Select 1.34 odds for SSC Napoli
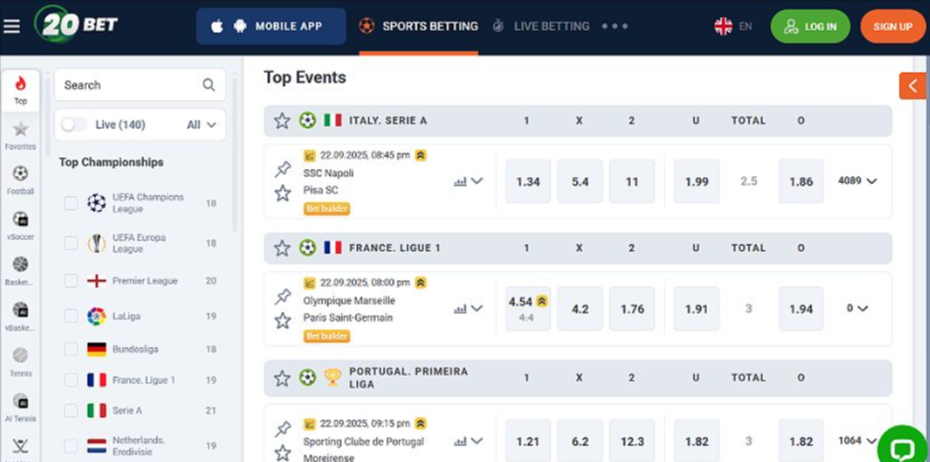This screenshot has width=930, height=462. tap(528, 181)
